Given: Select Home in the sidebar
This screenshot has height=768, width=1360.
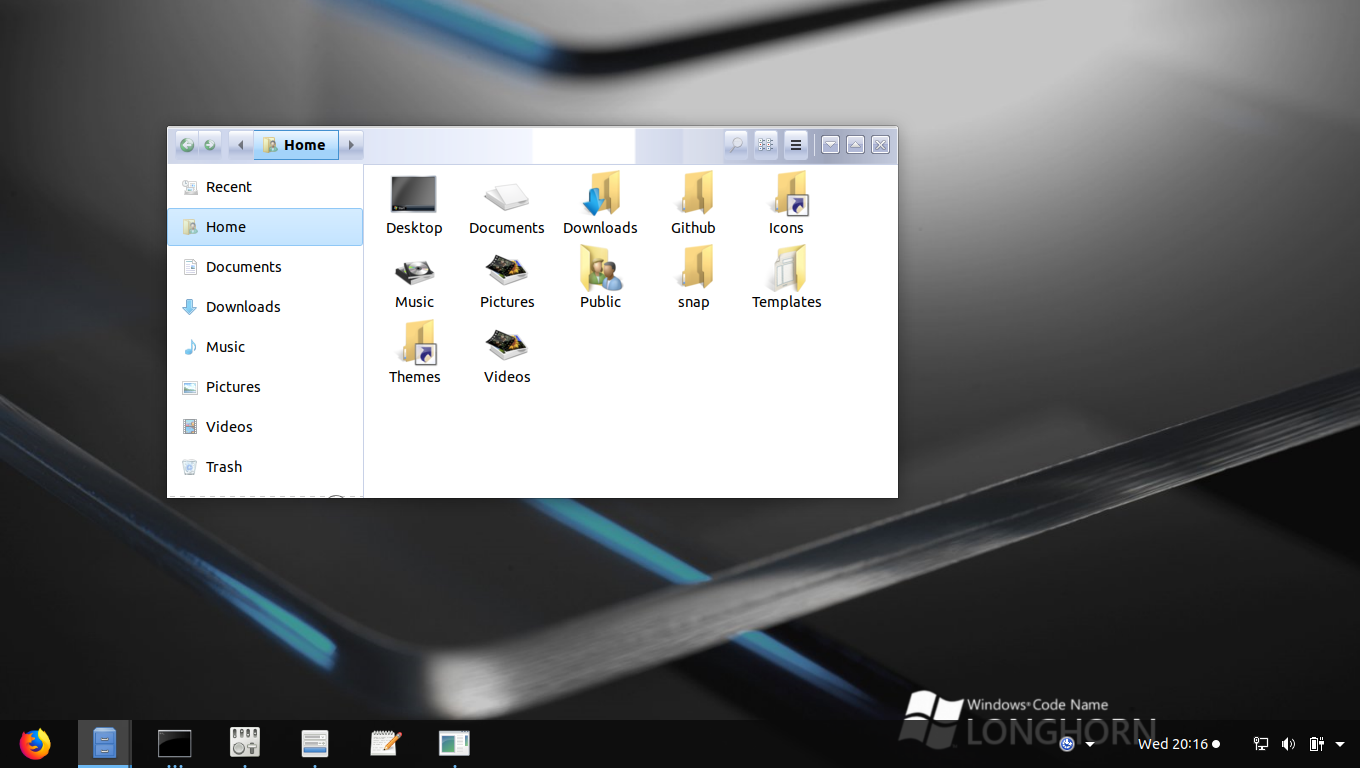Looking at the screenshot, I should click(x=265, y=227).
